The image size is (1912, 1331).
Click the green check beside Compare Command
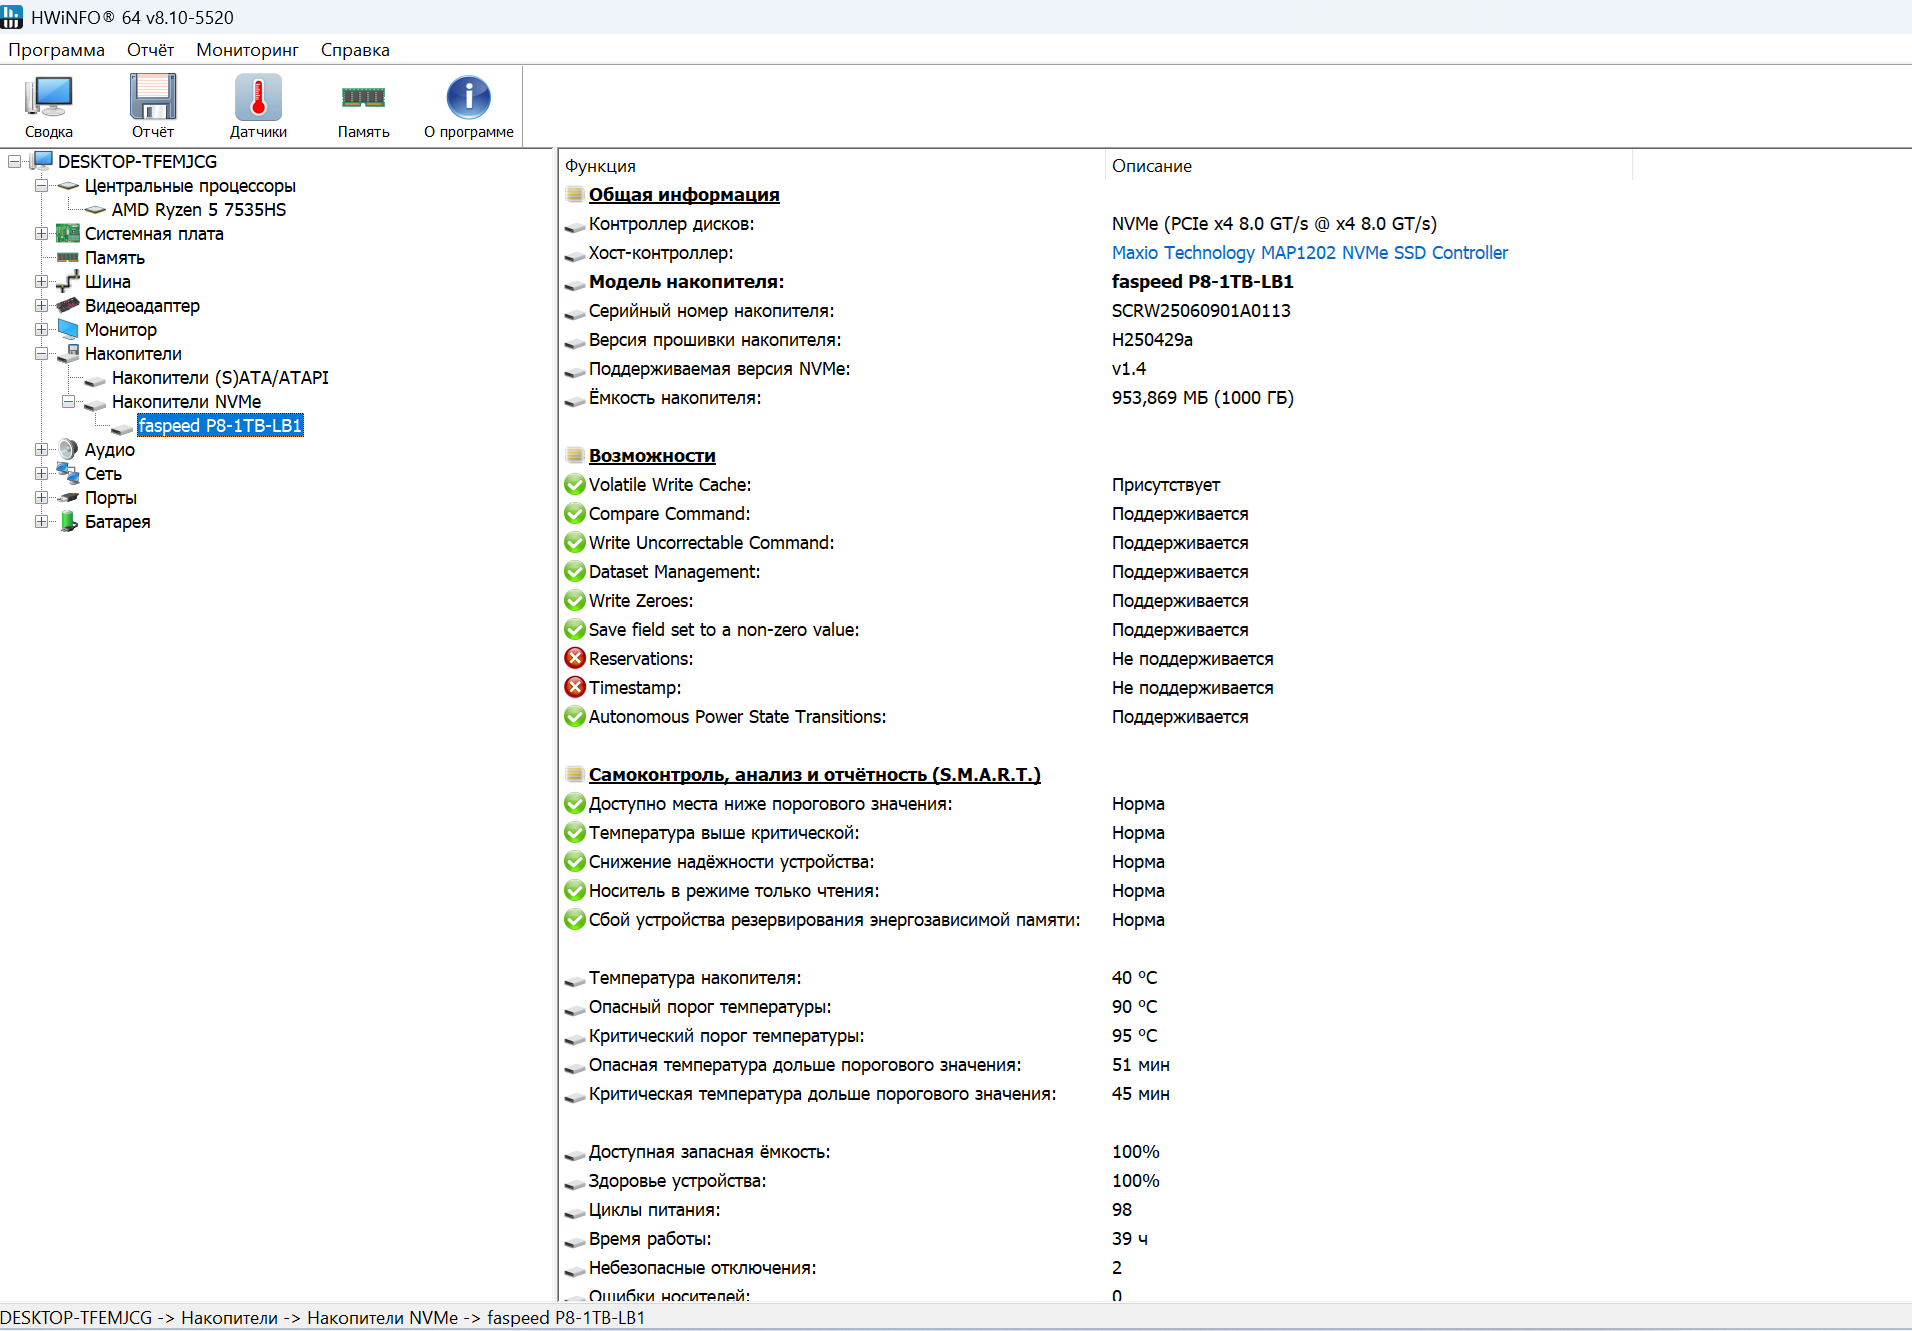coord(575,513)
